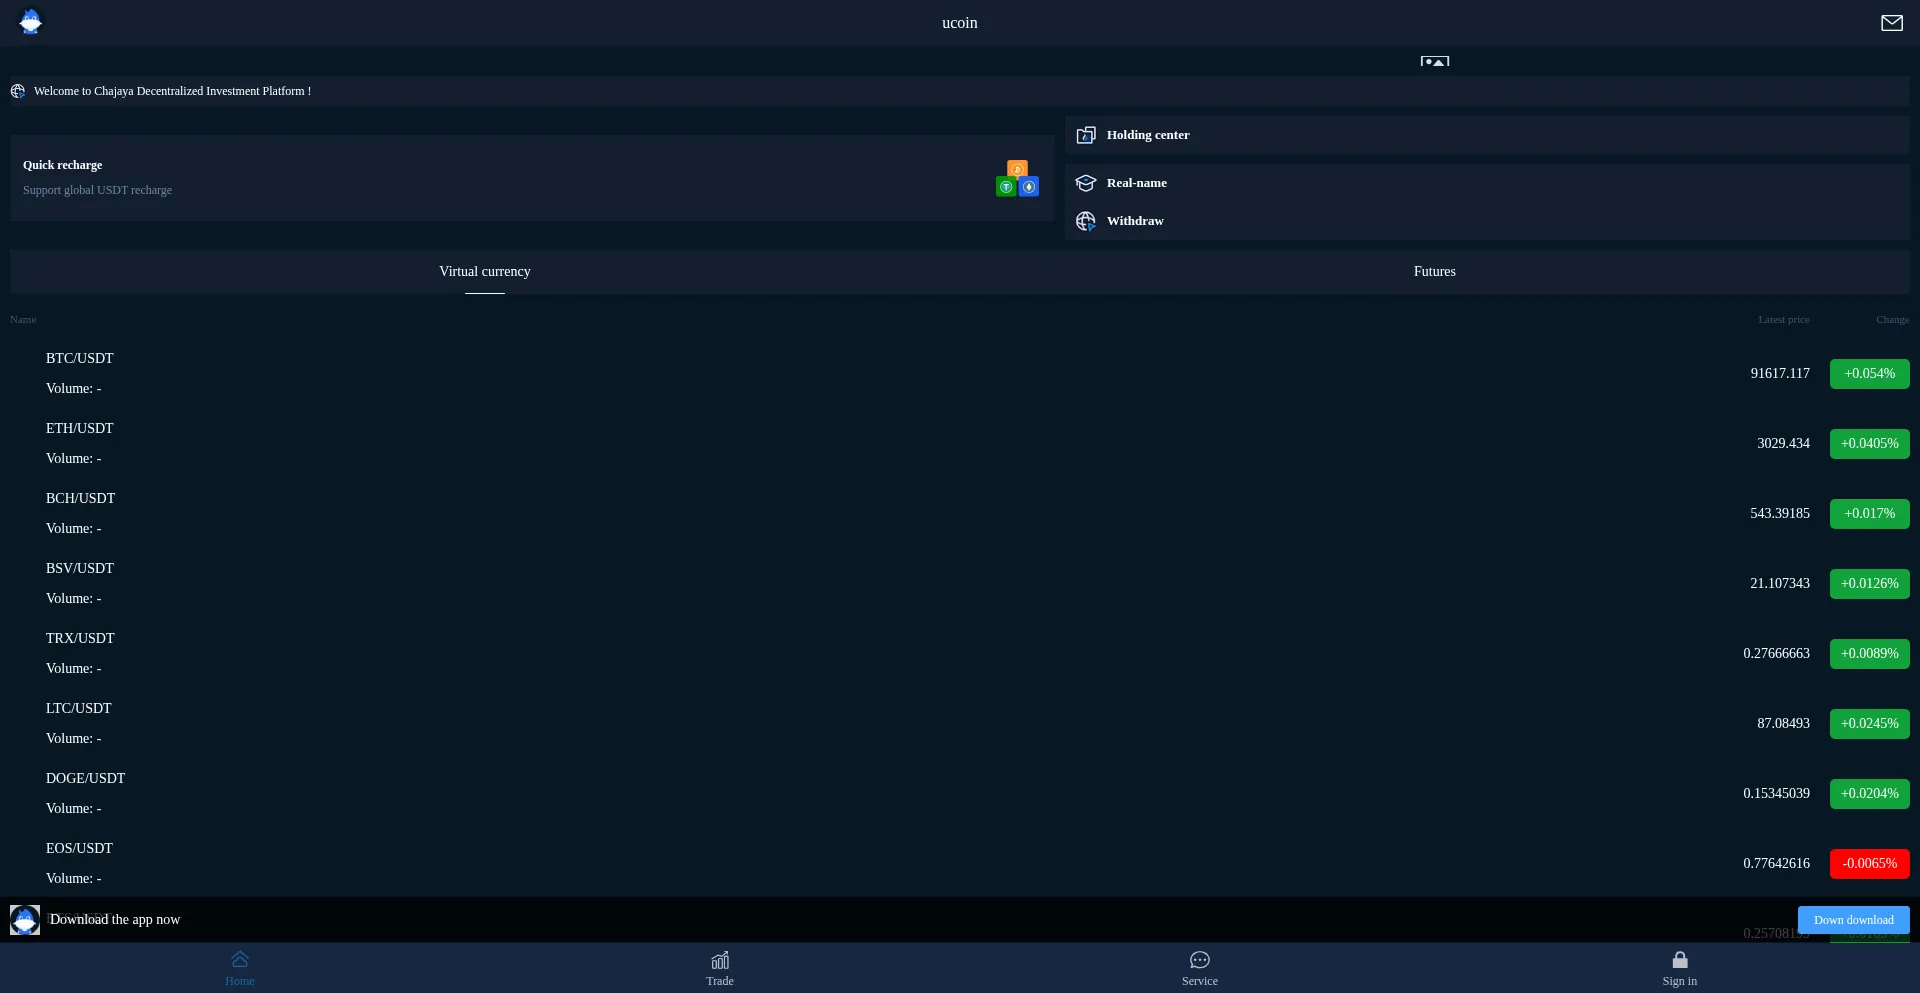Open the Service chat icon

click(1200, 961)
